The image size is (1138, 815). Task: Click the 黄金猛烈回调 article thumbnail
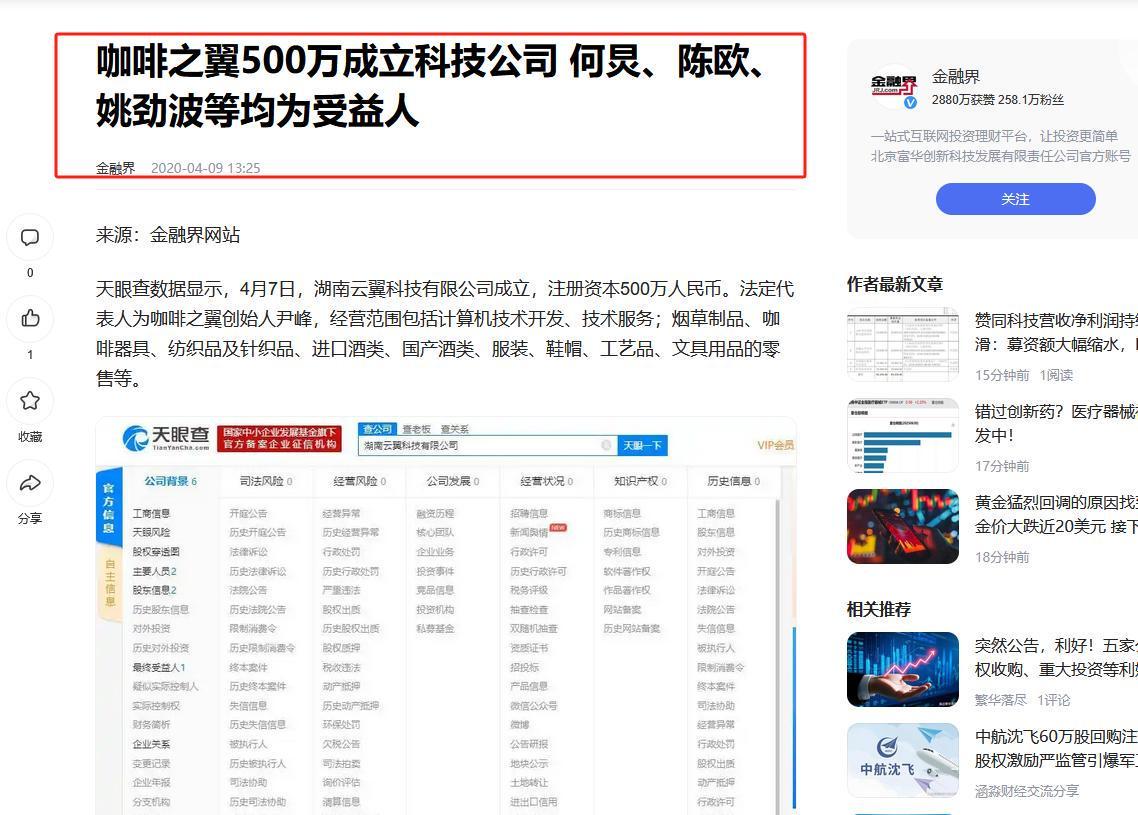tap(902, 526)
